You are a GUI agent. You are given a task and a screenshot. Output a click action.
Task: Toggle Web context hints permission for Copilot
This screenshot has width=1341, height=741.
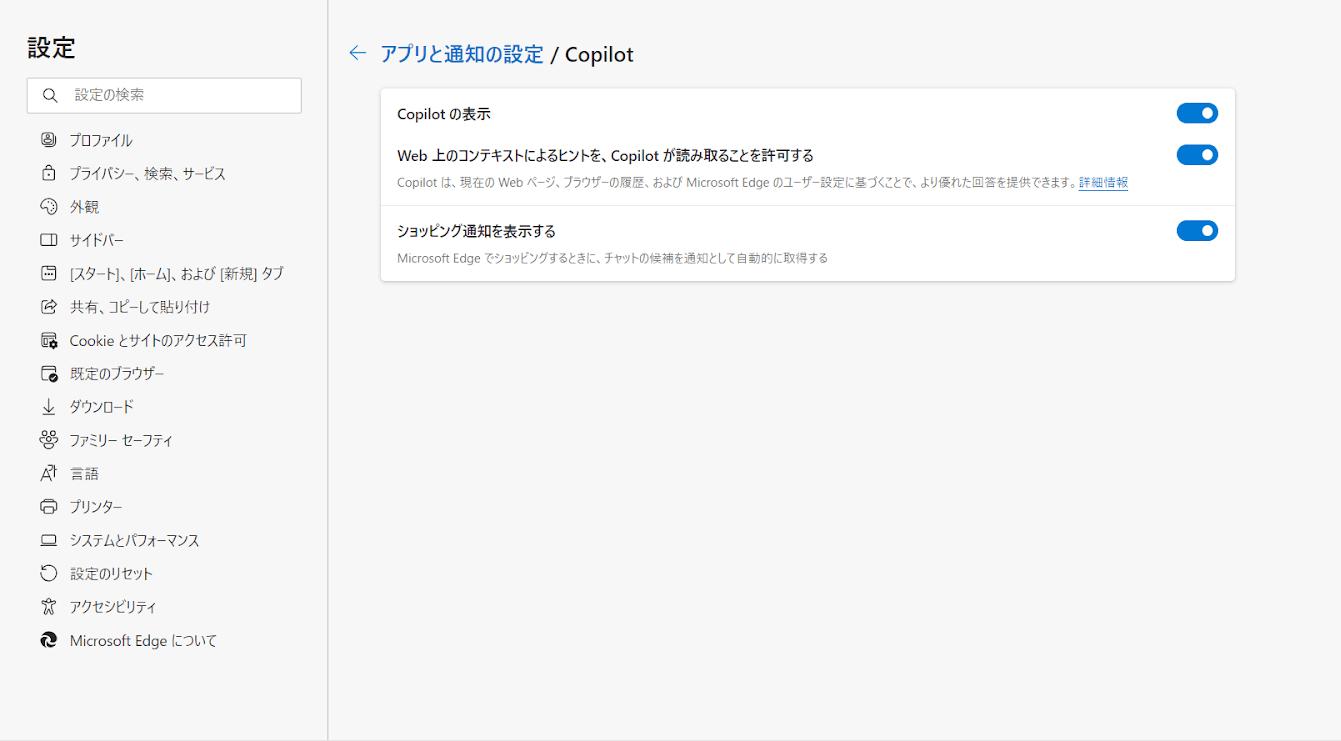coord(1197,155)
